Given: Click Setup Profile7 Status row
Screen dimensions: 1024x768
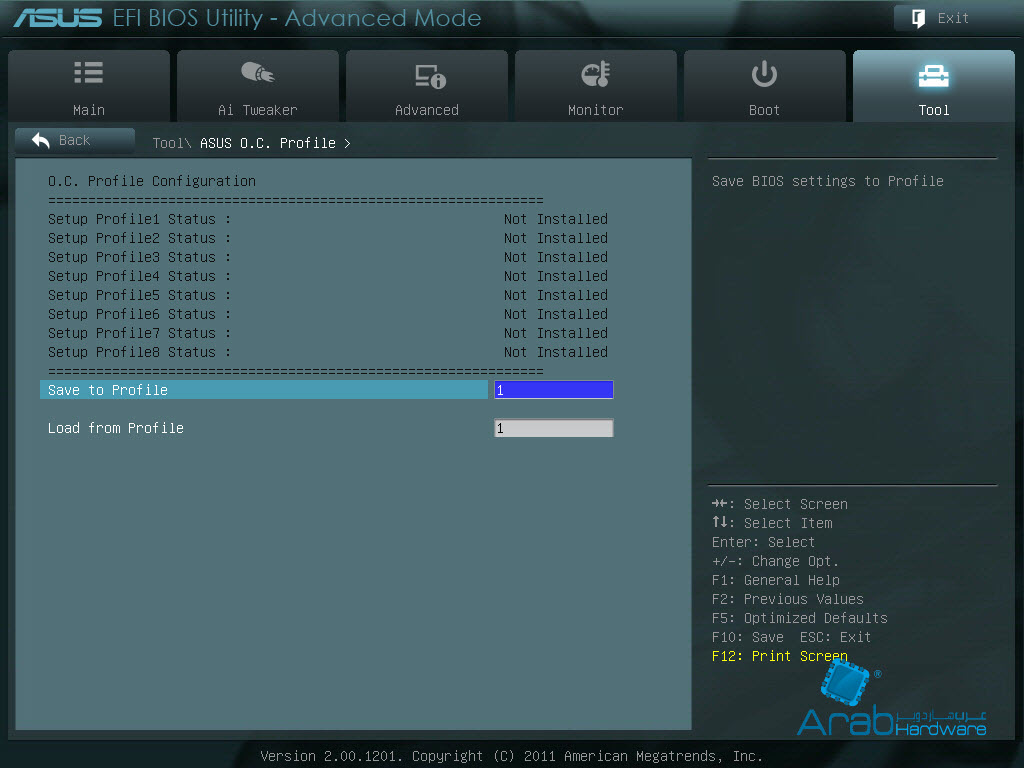Looking at the screenshot, I should tap(328, 333).
